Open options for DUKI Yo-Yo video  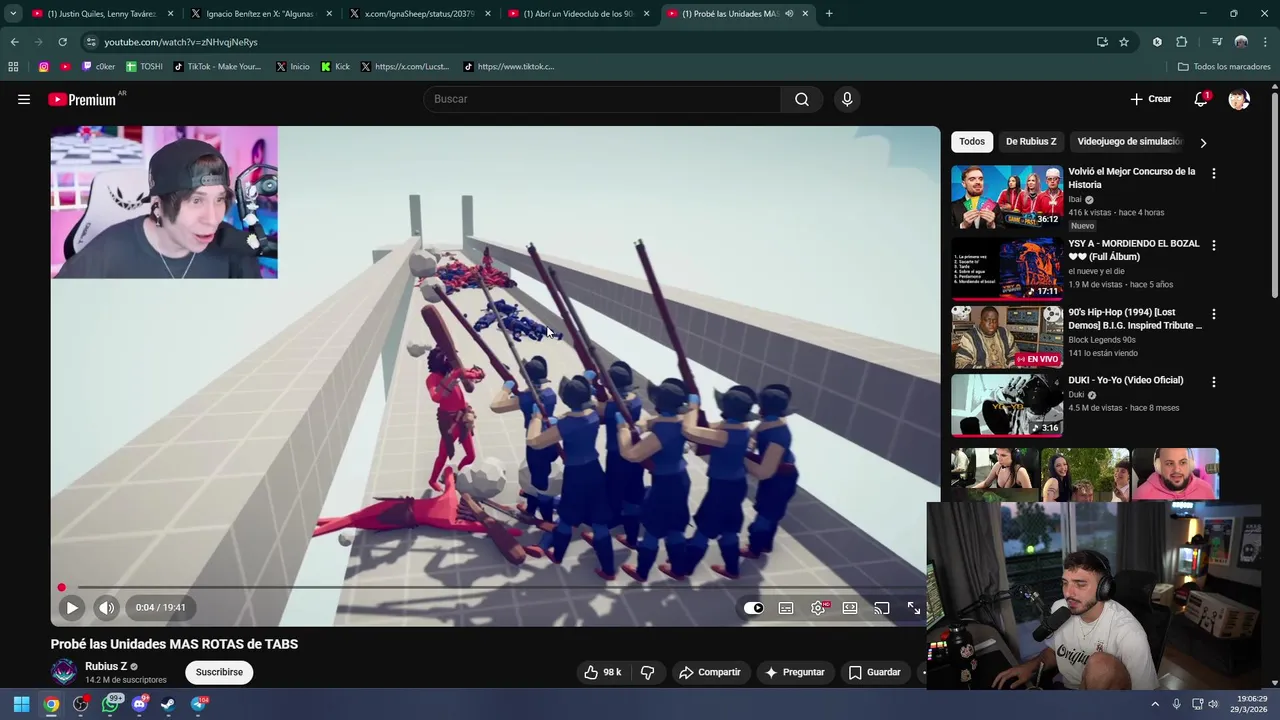pyautogui.click(x=1214, y=382)
